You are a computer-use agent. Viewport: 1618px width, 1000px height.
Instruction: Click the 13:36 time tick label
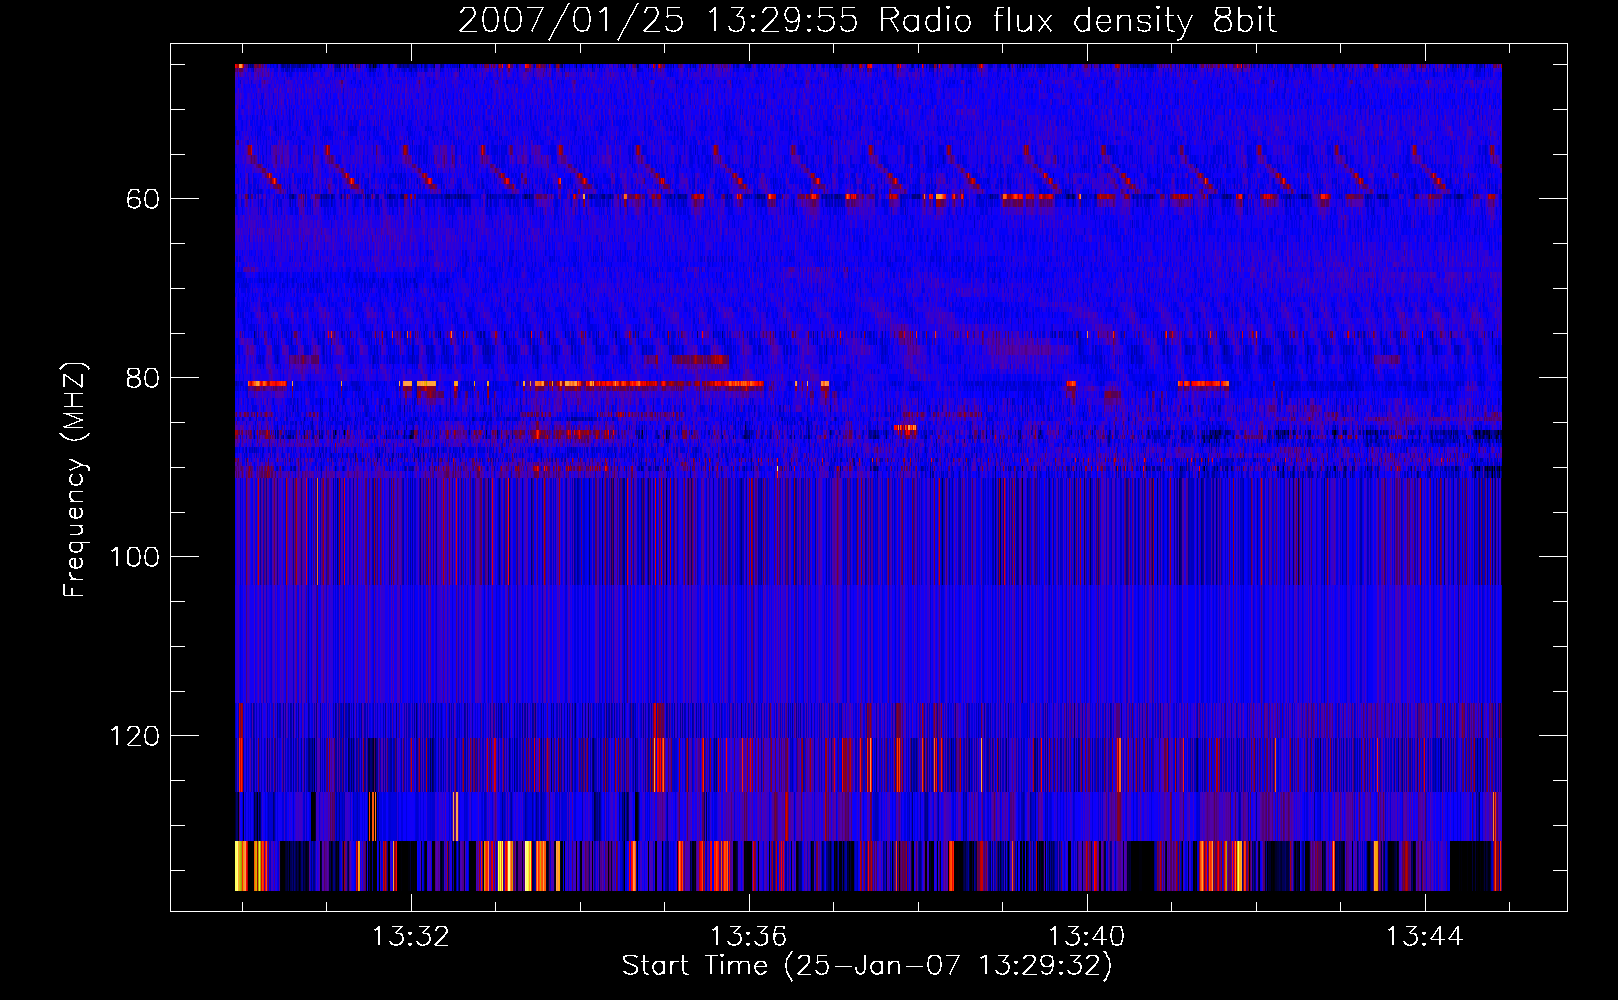pos(748,936)
